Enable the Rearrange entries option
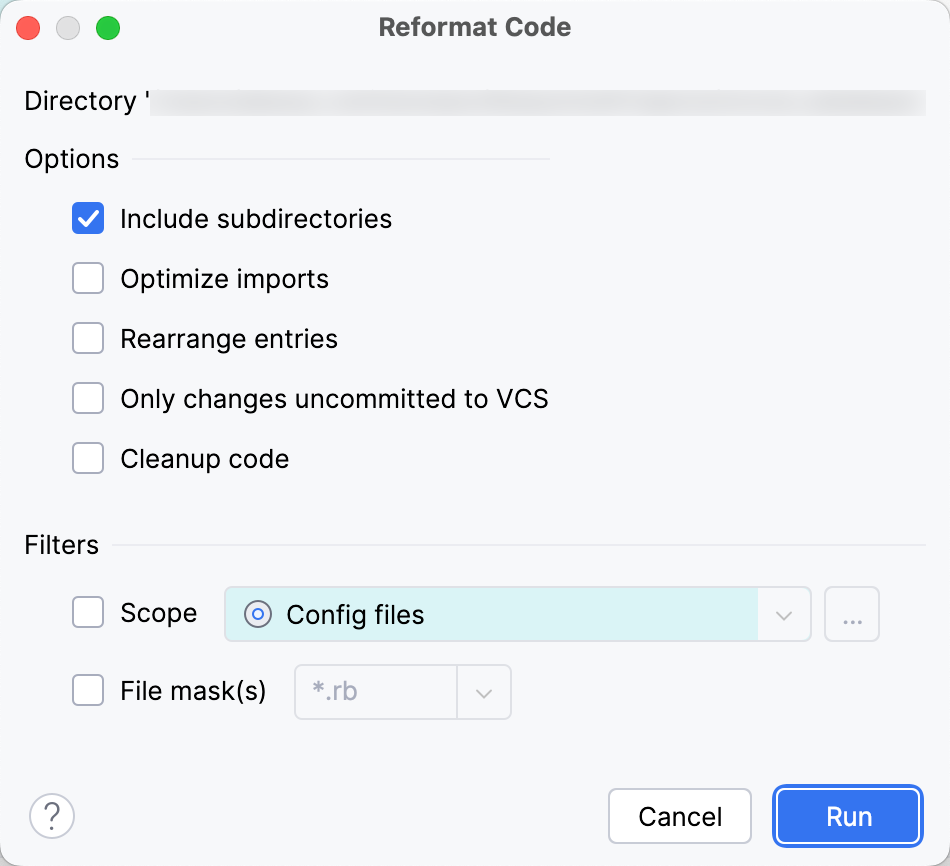This screenshot has height=866, width=950. pos(88,338)
